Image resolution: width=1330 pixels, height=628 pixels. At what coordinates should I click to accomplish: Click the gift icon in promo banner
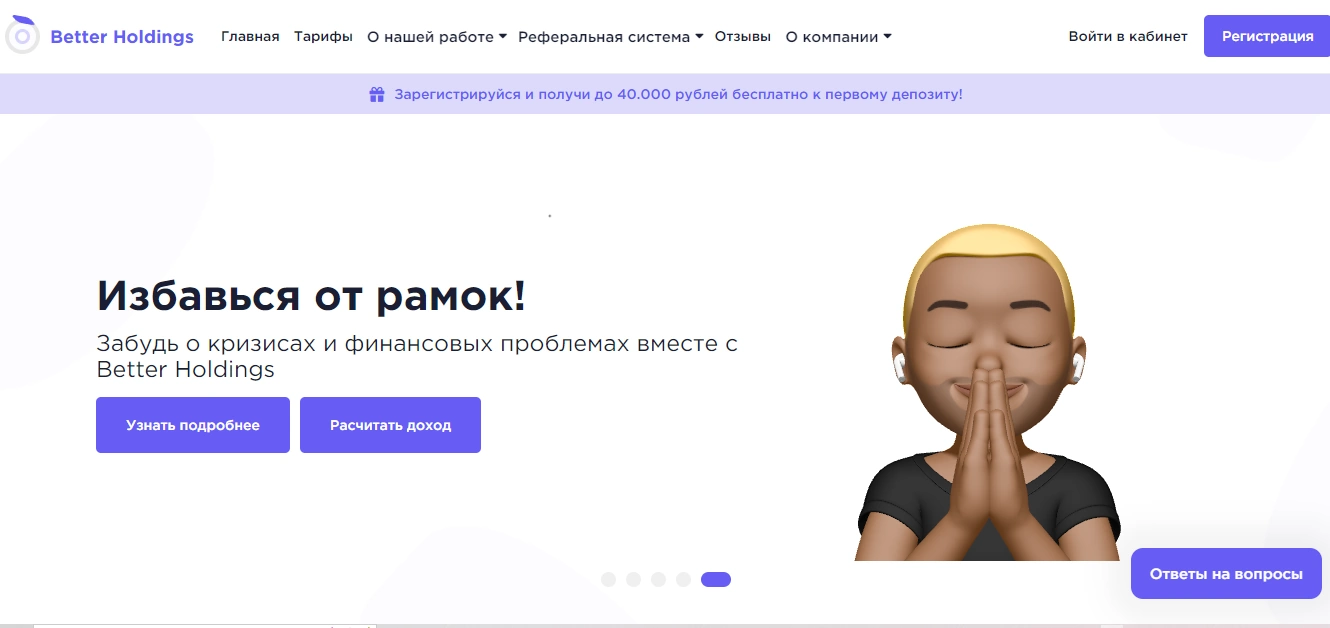click(x=377, y=95)
